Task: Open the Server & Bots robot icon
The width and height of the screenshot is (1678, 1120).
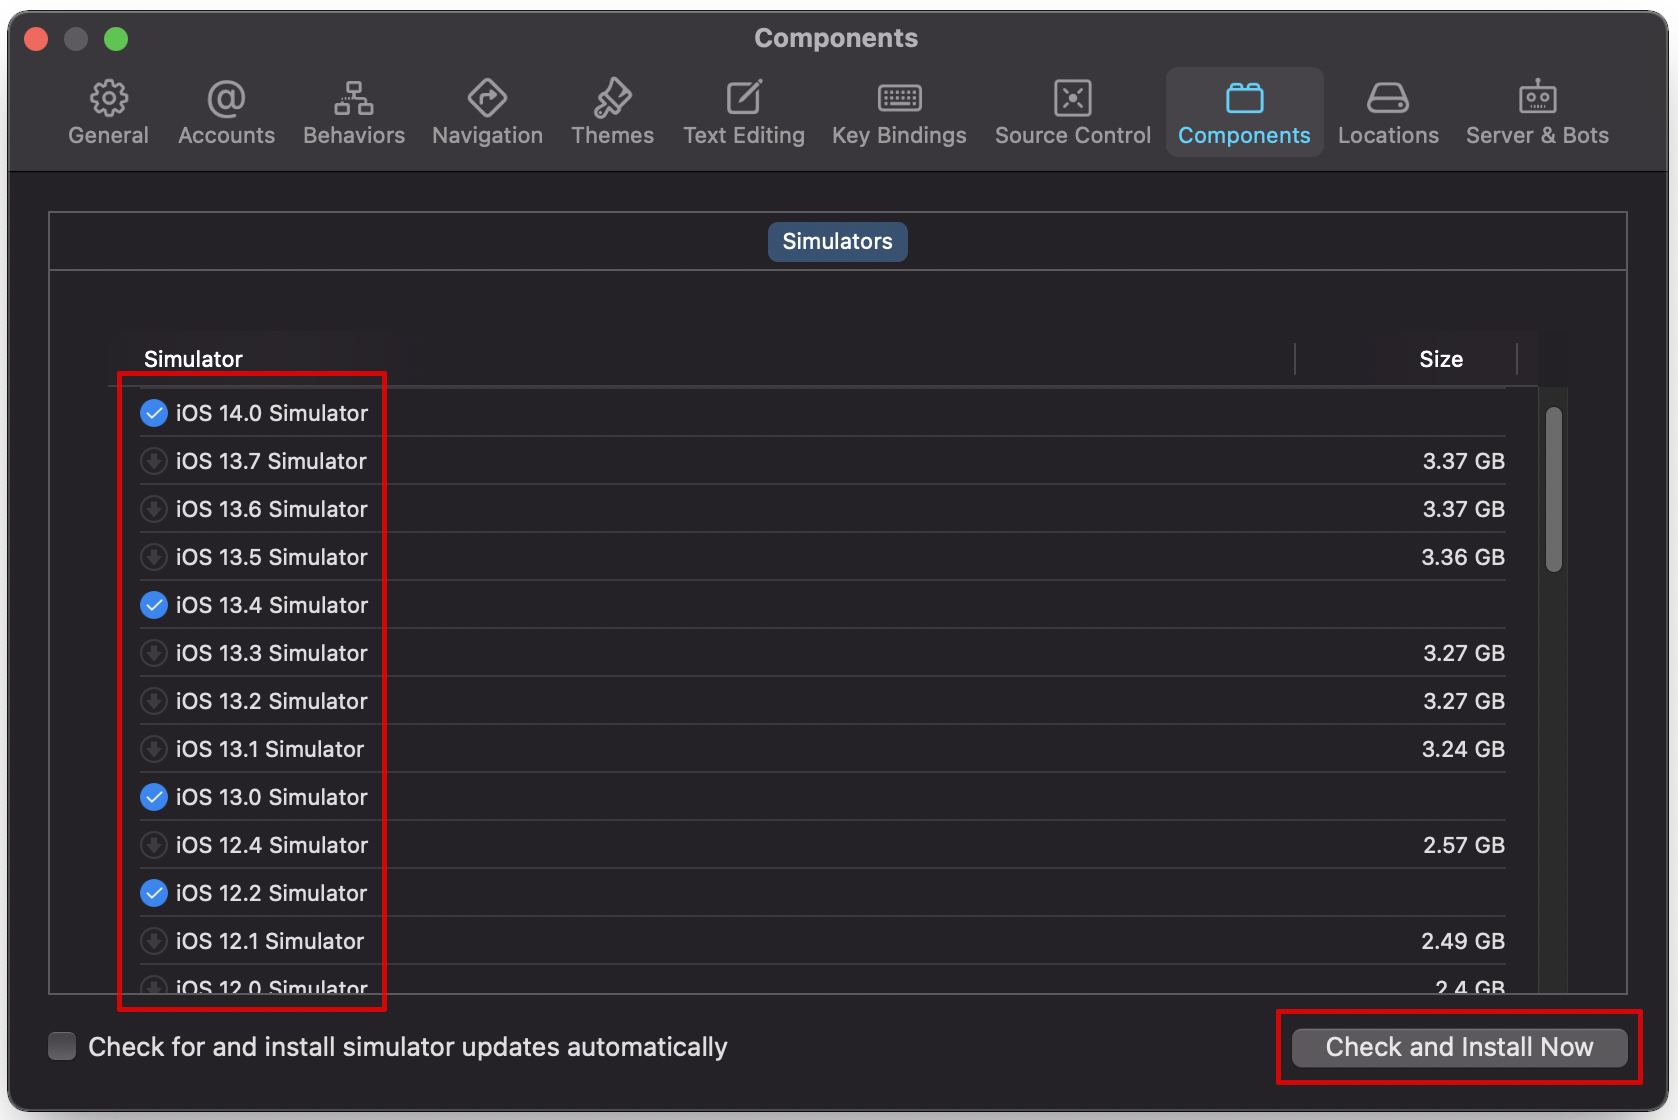Action: tap(1537, 98)
